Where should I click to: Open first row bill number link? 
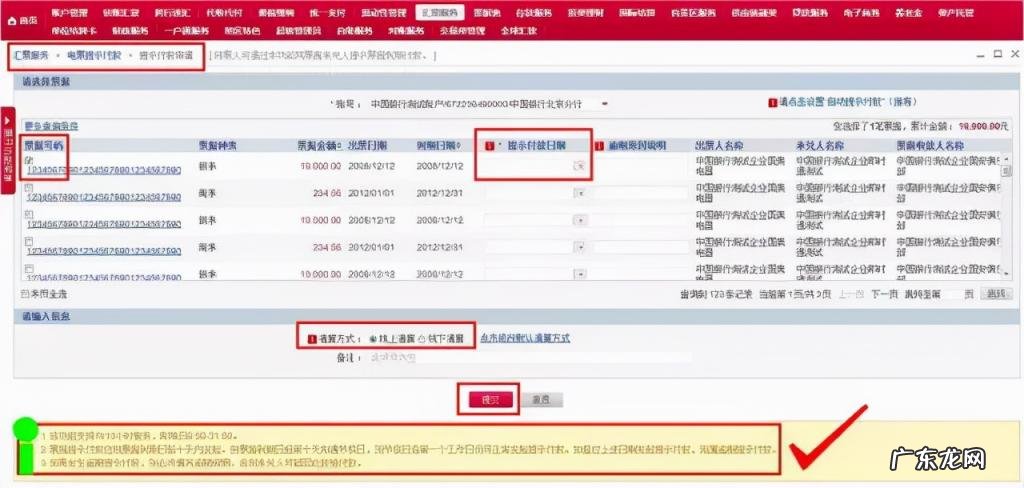[x=104, y=170]
